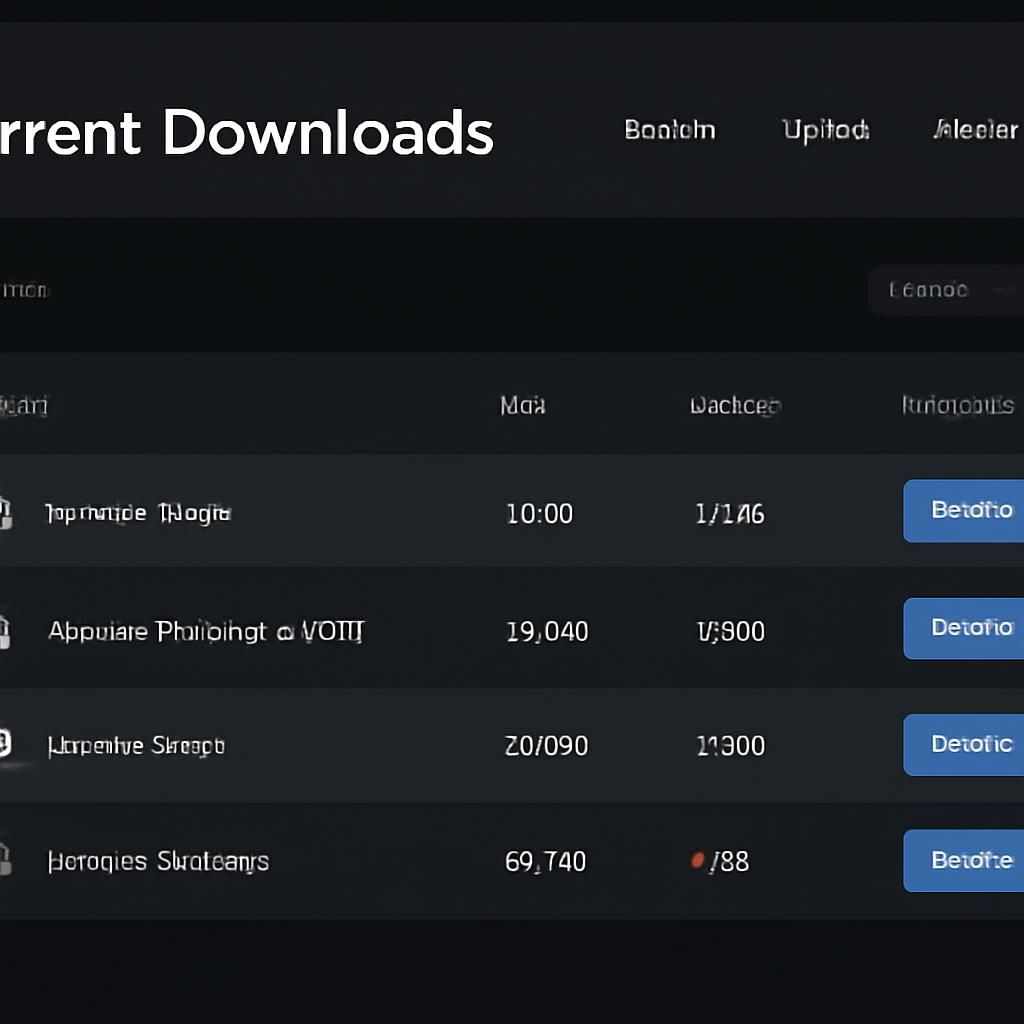
Task: Click the file icon beside "Heroqies Swoteanrs"
Action: pyautogui.click(x=5, y=860)
